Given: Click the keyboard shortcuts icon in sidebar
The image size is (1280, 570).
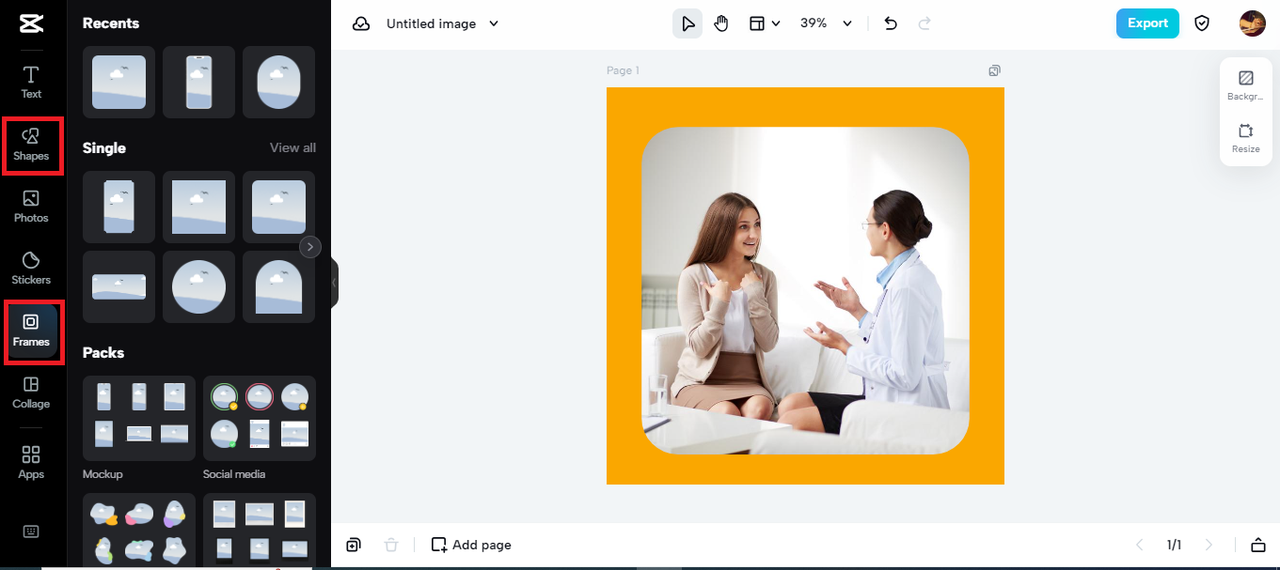Looking at the screenshot, I should pyautogui.click(x=31, y=531).
